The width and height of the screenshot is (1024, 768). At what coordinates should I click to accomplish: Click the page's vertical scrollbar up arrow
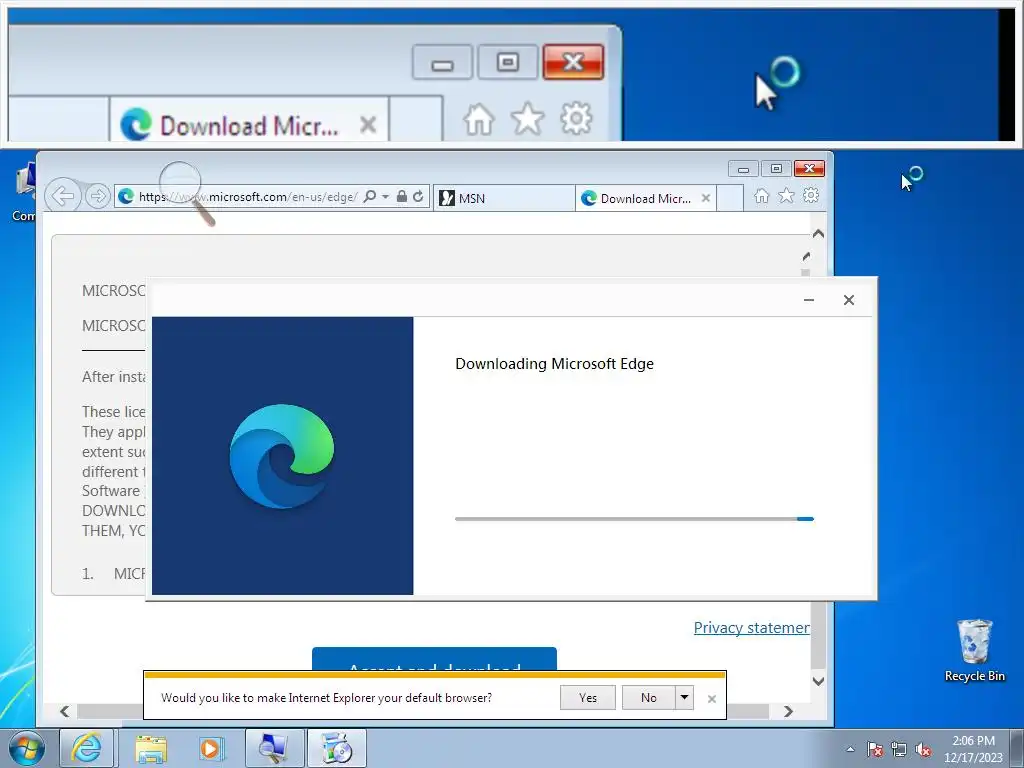coord(818,234)
